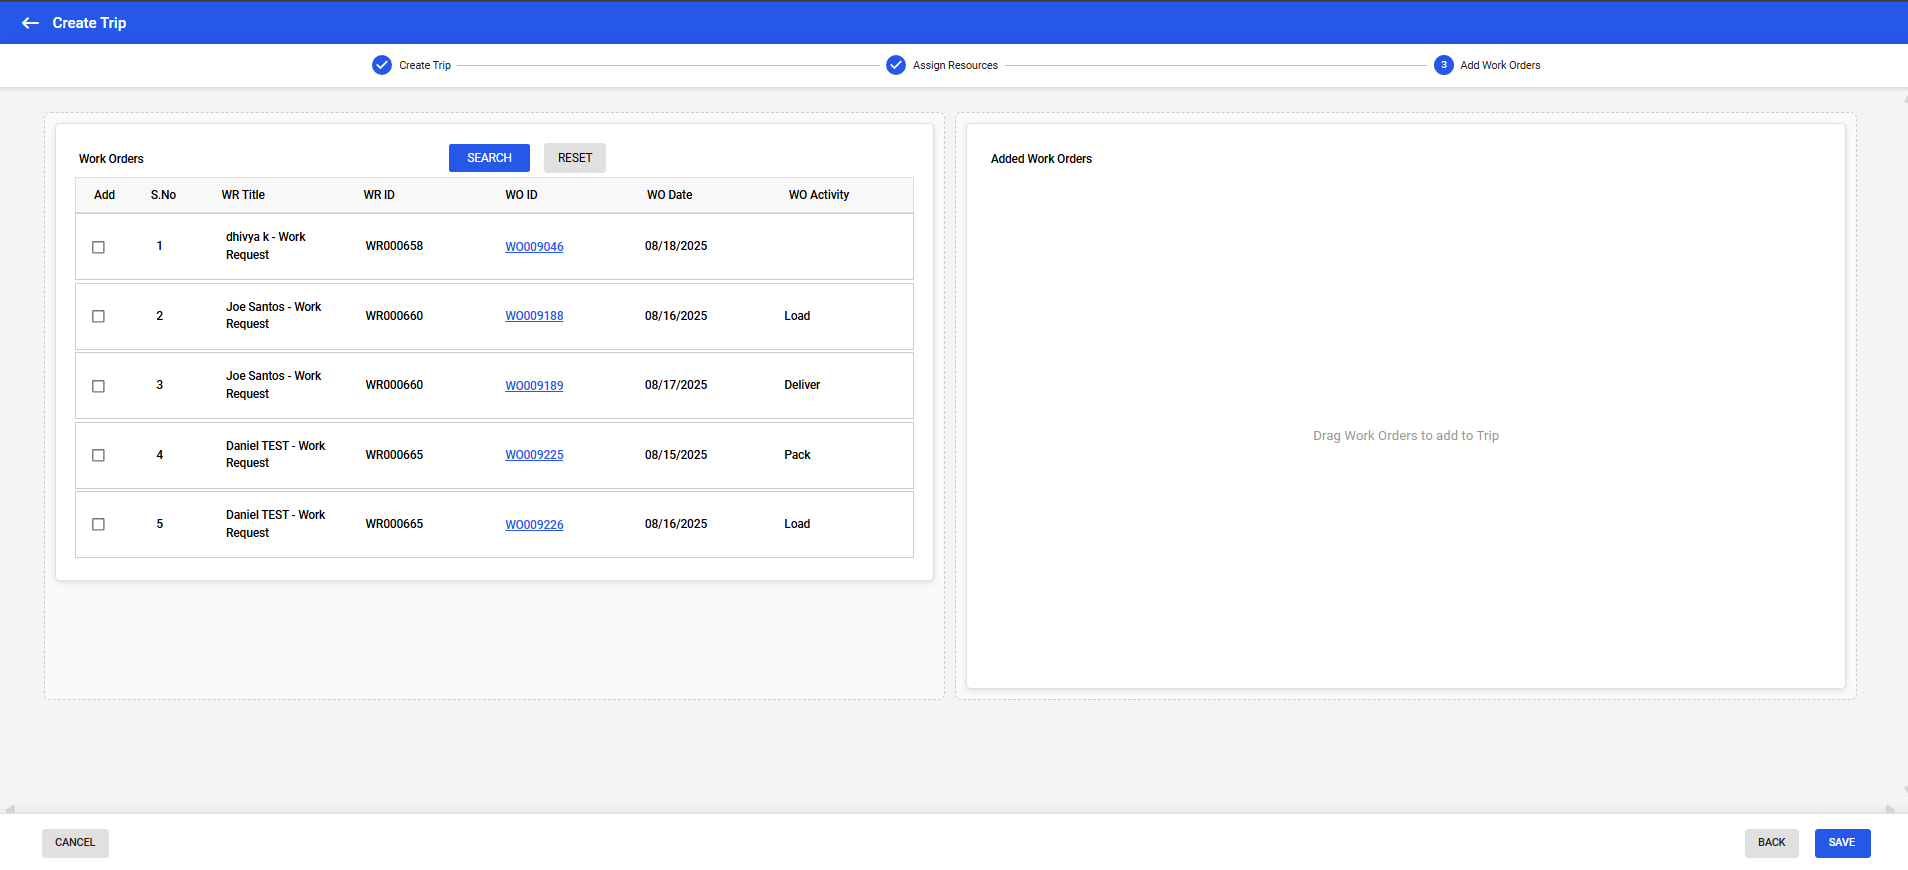The height and width of the screenshot is (870, 1908).
Task: Click the Create Trip step checkmark icon
Action: 382,65
